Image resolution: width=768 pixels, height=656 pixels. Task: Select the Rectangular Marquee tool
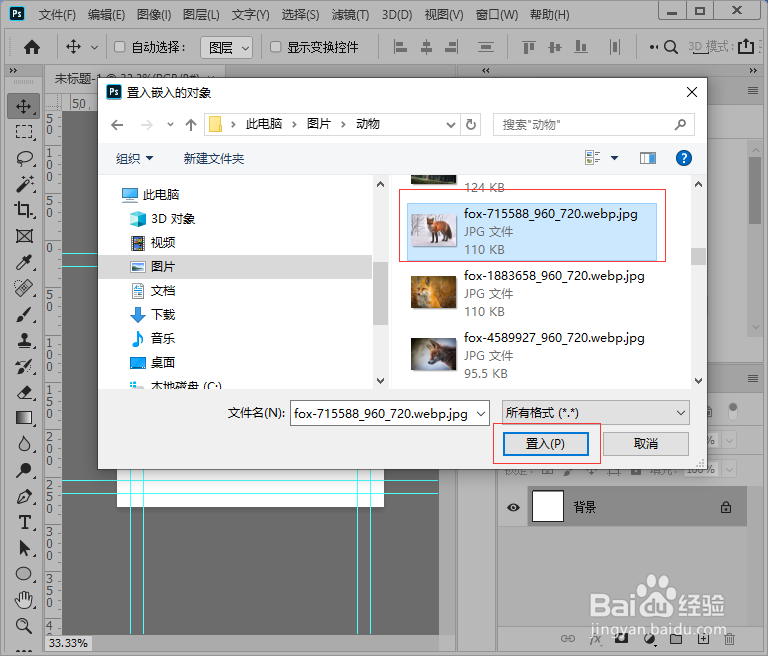point(24,132)
